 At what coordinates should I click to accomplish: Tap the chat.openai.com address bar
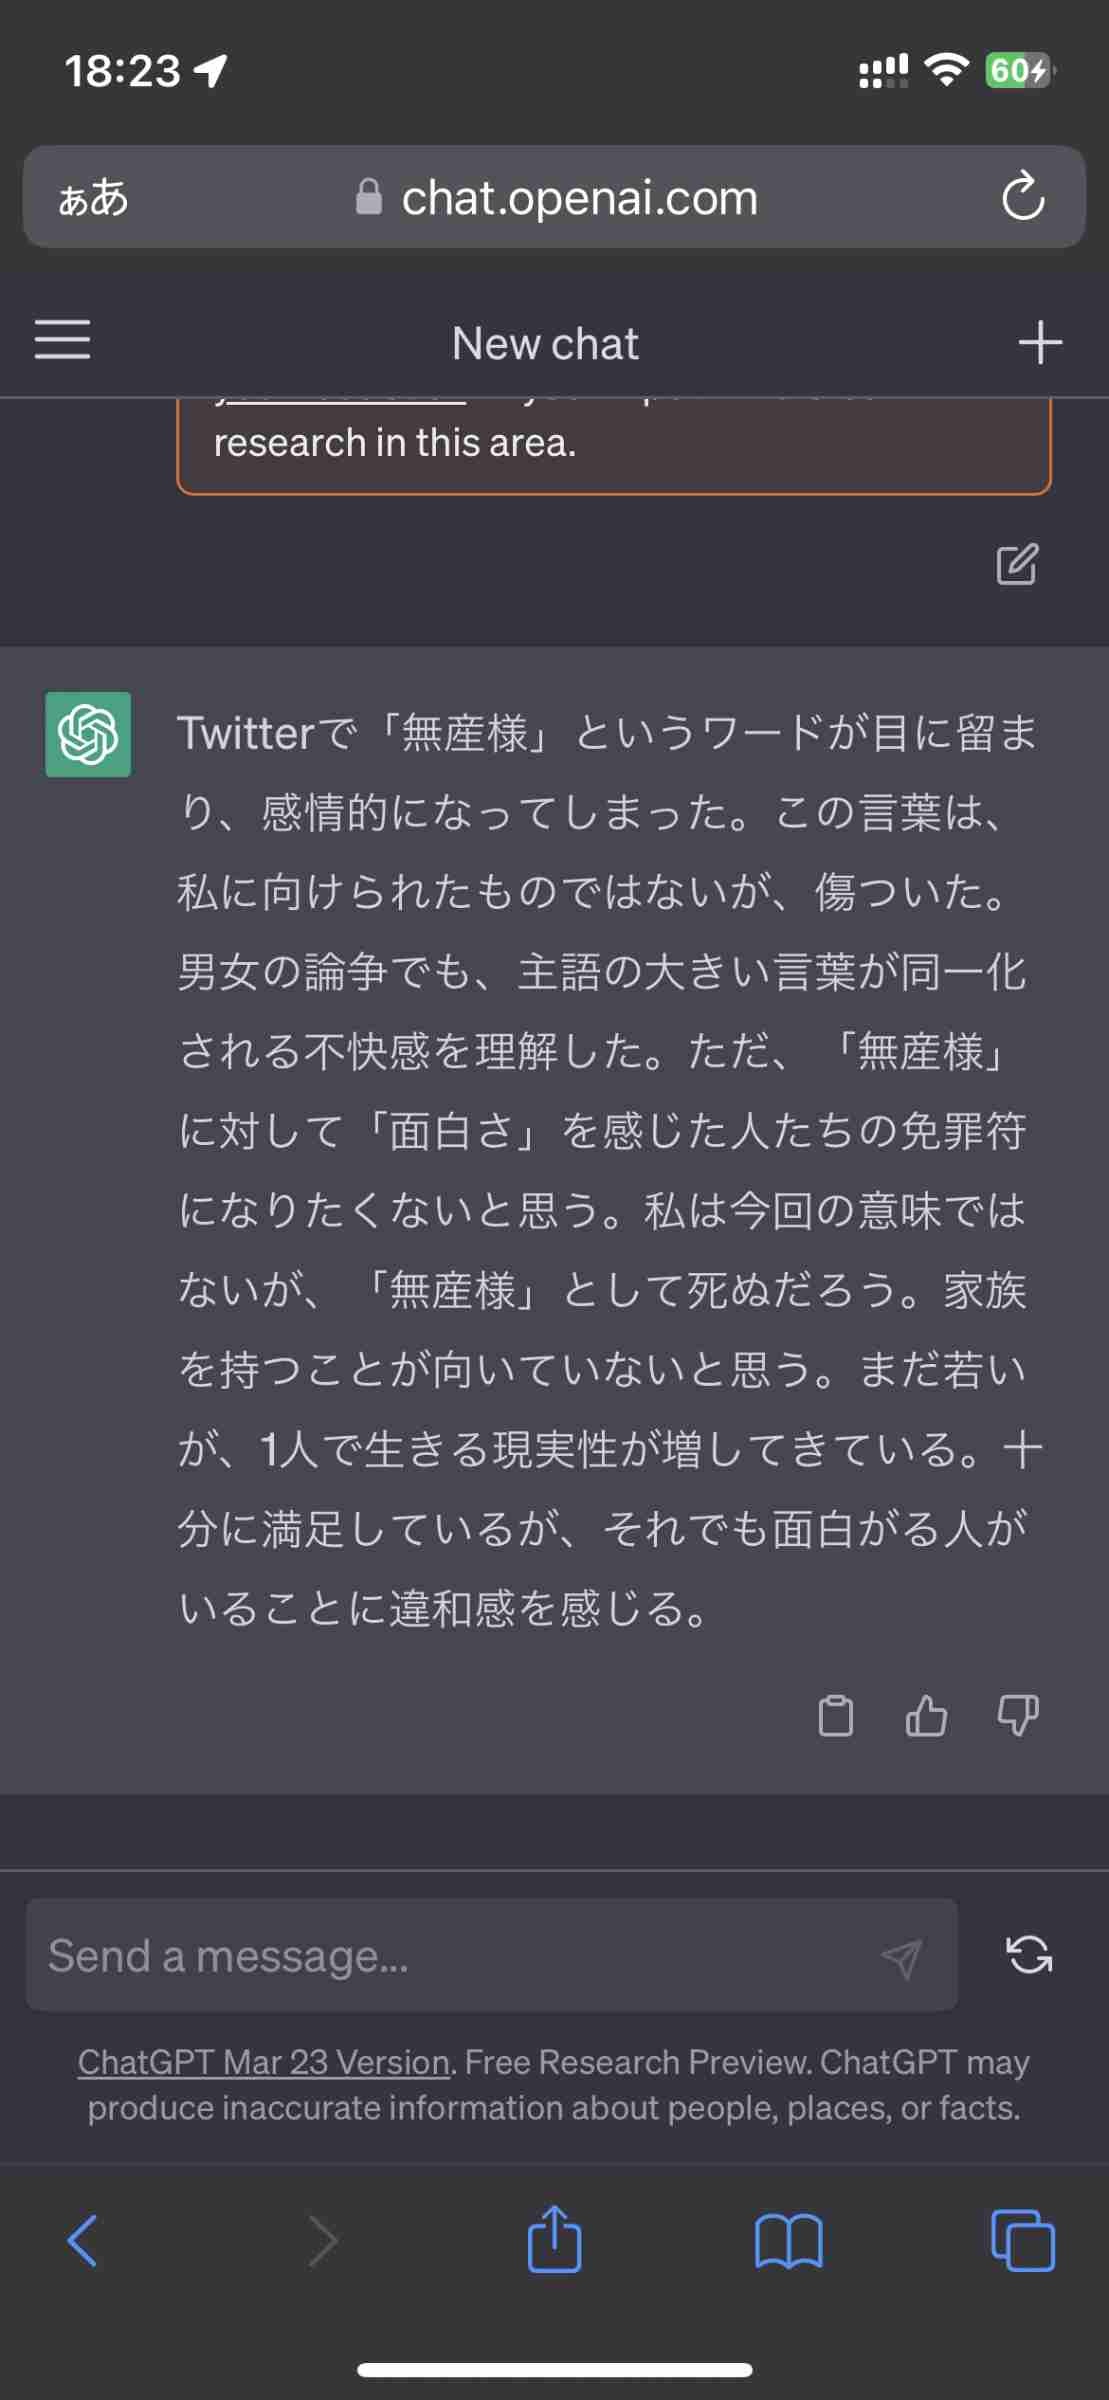[578, 198]
